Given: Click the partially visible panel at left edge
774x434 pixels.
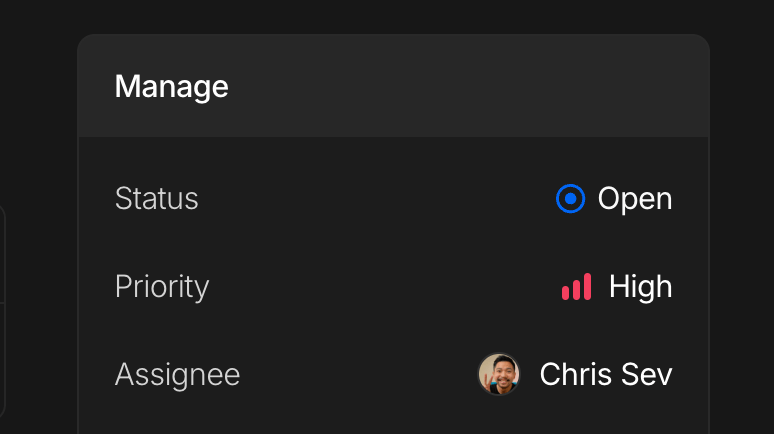Looking at the screenshot, I should (2, 310).
